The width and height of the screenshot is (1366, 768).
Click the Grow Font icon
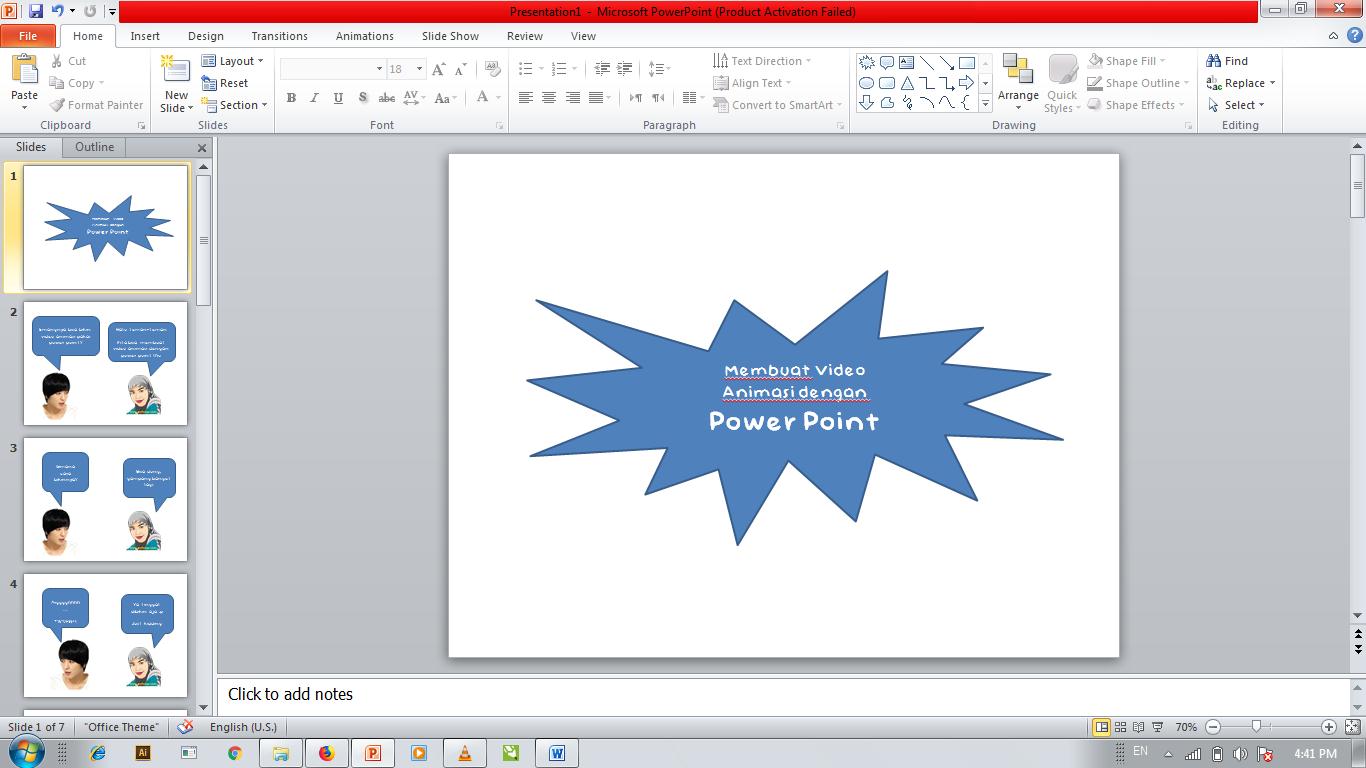tap(439, 69)
